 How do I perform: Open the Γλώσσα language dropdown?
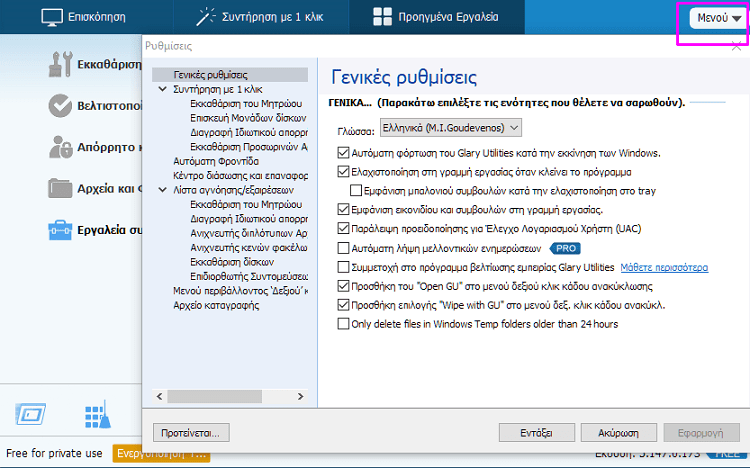[451, 128]
